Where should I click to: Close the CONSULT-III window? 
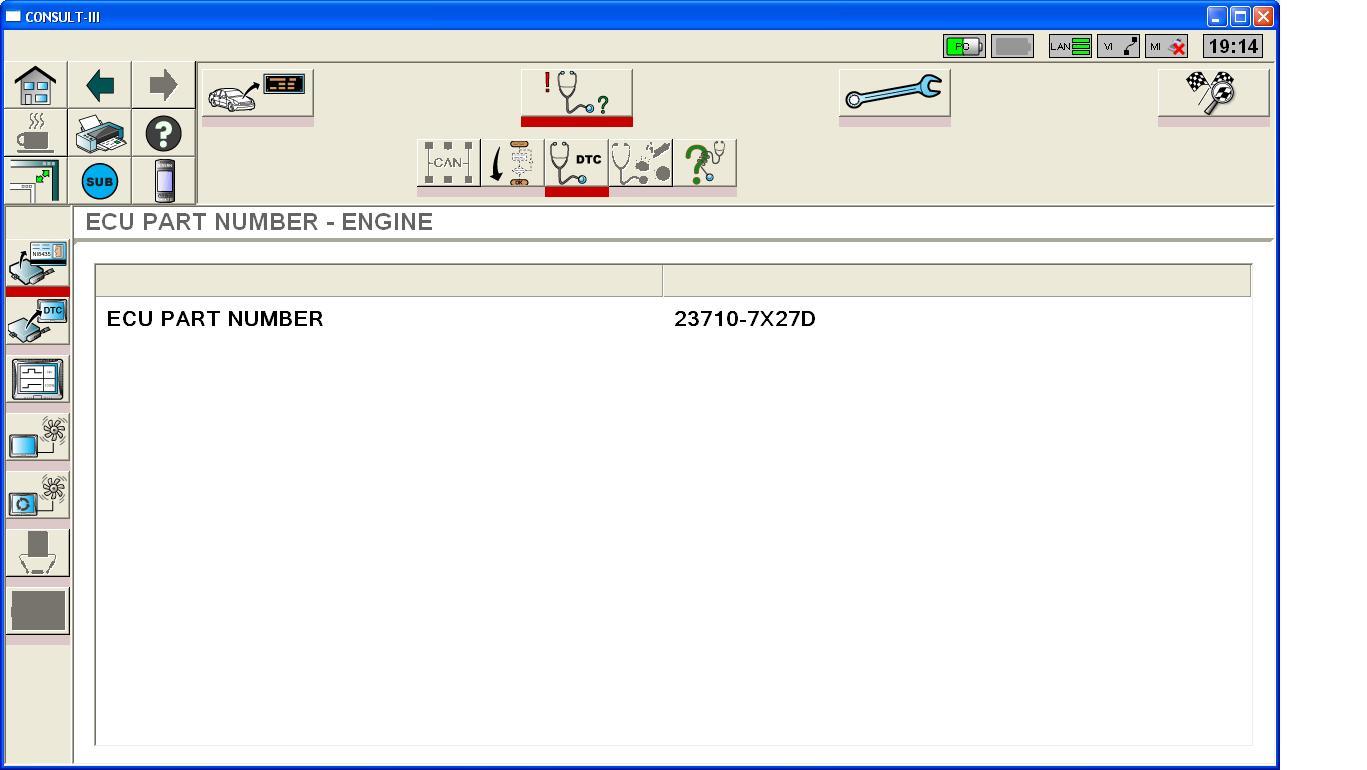1263,16
